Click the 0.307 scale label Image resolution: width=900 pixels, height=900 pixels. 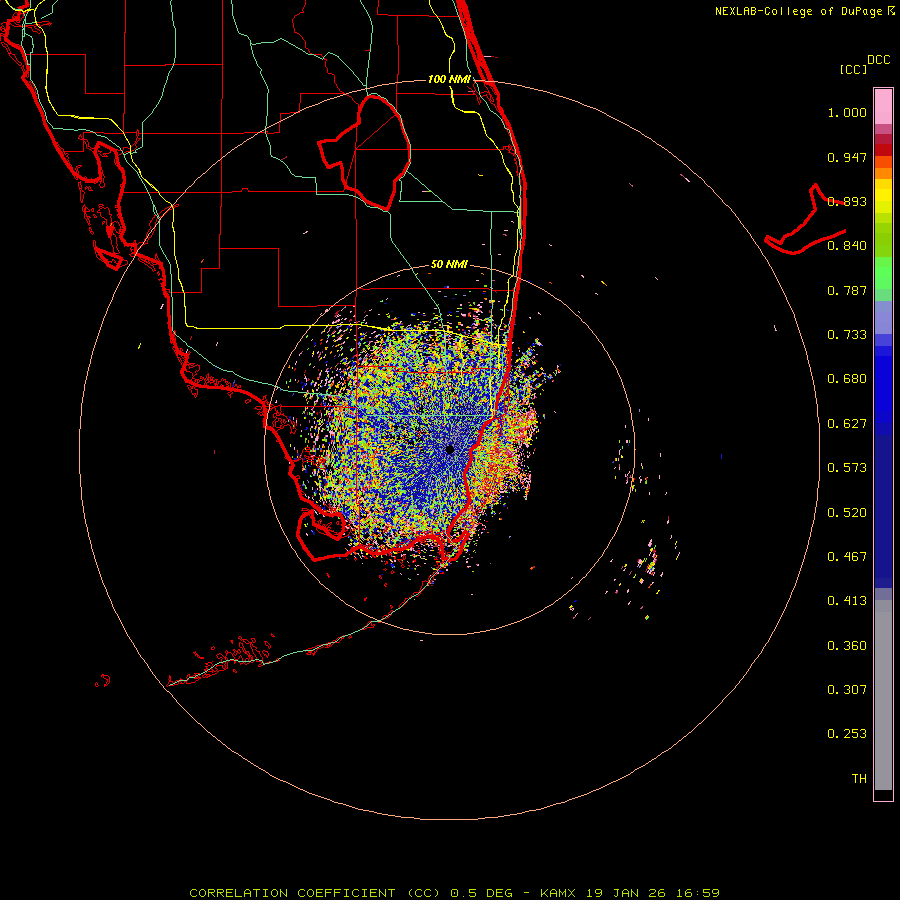pyautogui.click(x=847, y=690)
